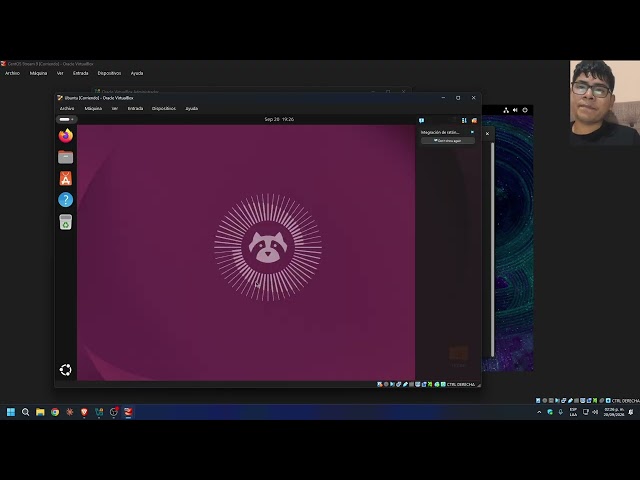The height and width of the screenshot is (480, 640).
Task: Click hard disk activity icon in Ubuntu status bar
Action: [x=380, y=384]
